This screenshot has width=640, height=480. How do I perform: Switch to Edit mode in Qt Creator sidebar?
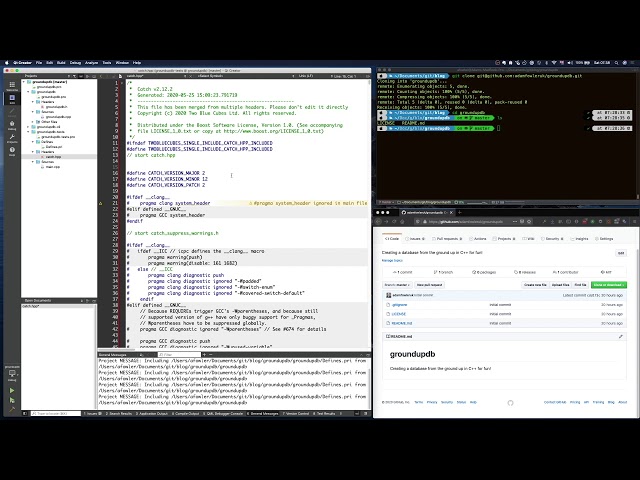(x=12, y=99)
